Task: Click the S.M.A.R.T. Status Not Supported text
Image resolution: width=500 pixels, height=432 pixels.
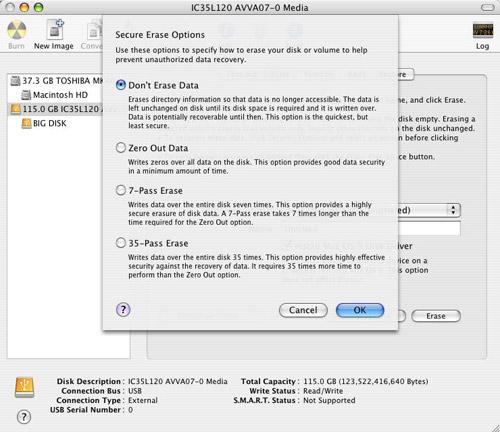Action: (329, 400)
